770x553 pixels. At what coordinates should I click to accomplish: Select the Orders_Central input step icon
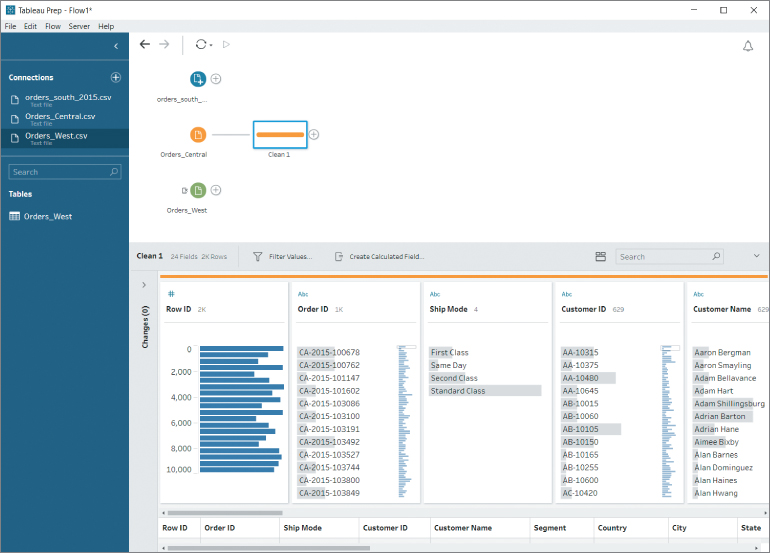tap(198, 135)
